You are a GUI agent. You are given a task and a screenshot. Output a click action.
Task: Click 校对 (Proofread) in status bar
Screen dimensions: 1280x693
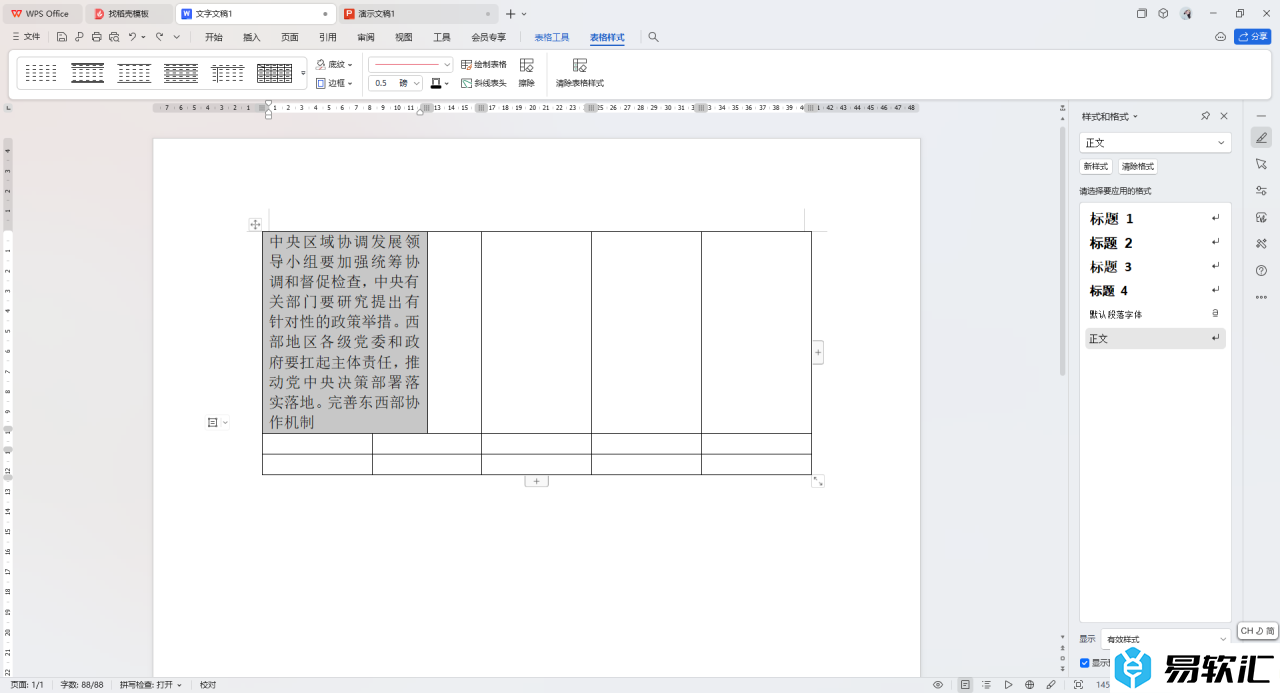(x=208, y=685)
